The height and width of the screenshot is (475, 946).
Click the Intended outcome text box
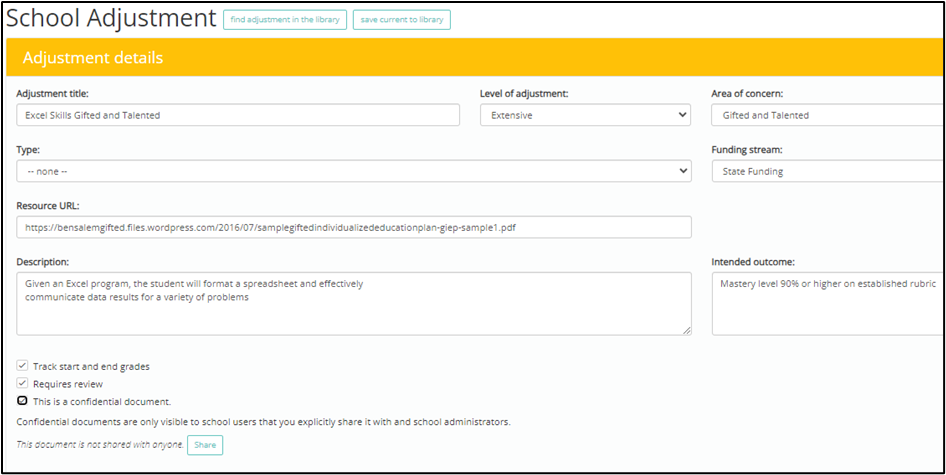[828, 304]
